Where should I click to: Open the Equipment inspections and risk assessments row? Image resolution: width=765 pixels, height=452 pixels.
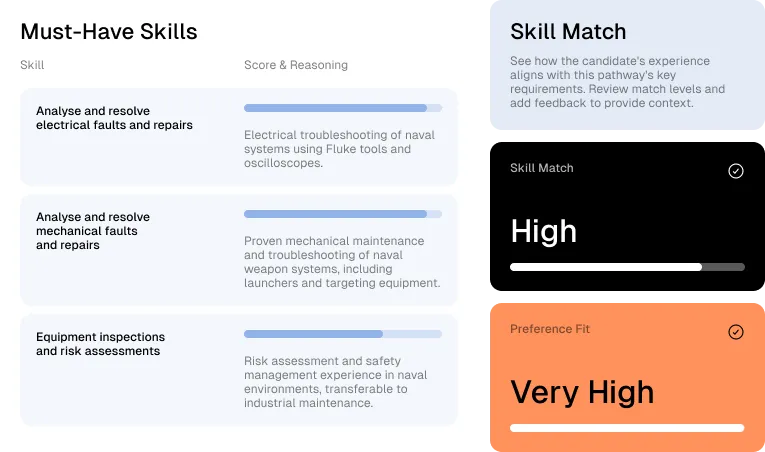click(x=239, y=370)
